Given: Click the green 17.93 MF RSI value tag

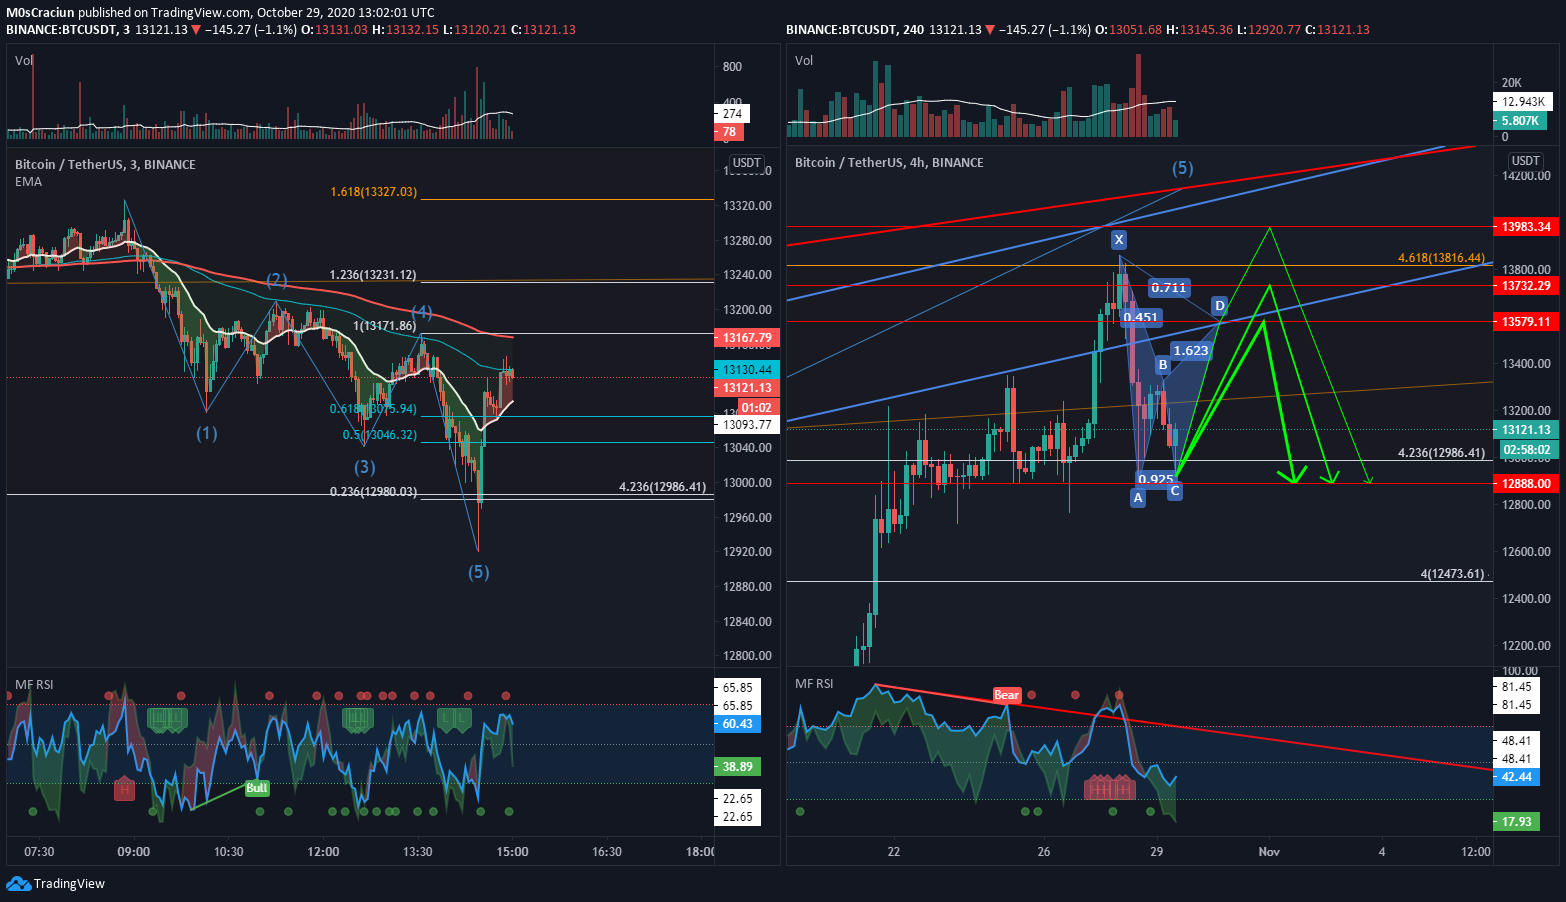Looking at the screenshot, I should pyautogui.click(x=1517, y=822).
